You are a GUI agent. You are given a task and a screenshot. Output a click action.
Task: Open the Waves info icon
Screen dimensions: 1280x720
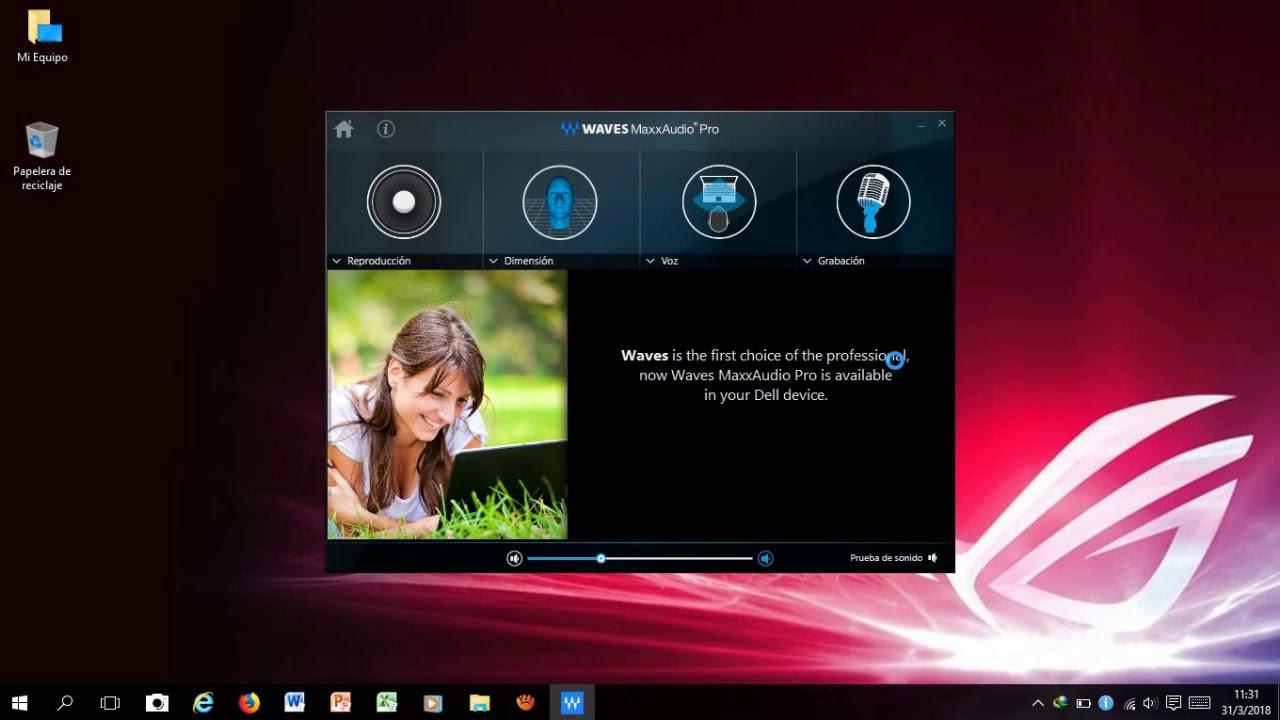pos(385,128)
